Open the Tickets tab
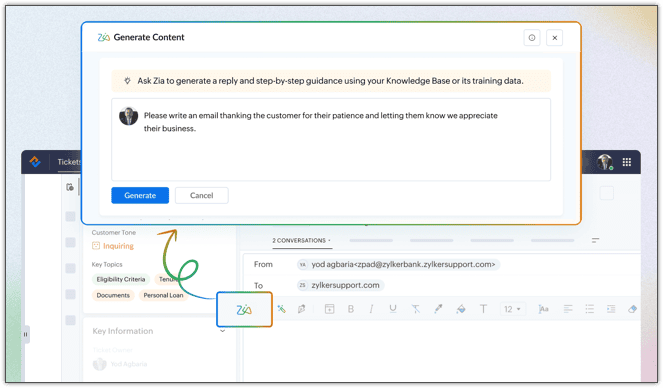Viewport: 663px width, 388px height. pyautogui.click(x=69, y=162)
